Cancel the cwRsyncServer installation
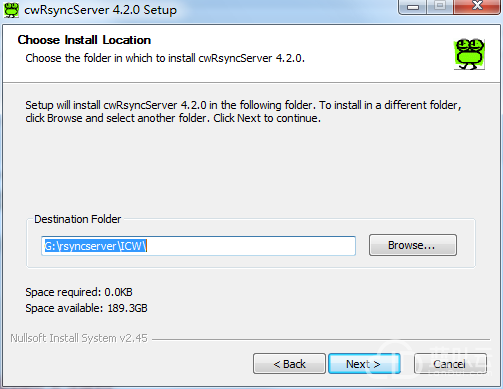 [x=450, y=364]
